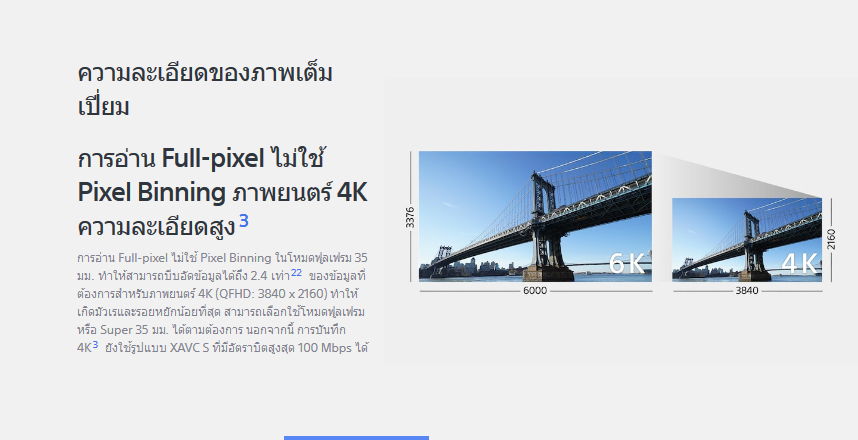
Task: Open footnote 3 after 4K in paragraph
Action: pyautogui.click(x=95, y=345)
